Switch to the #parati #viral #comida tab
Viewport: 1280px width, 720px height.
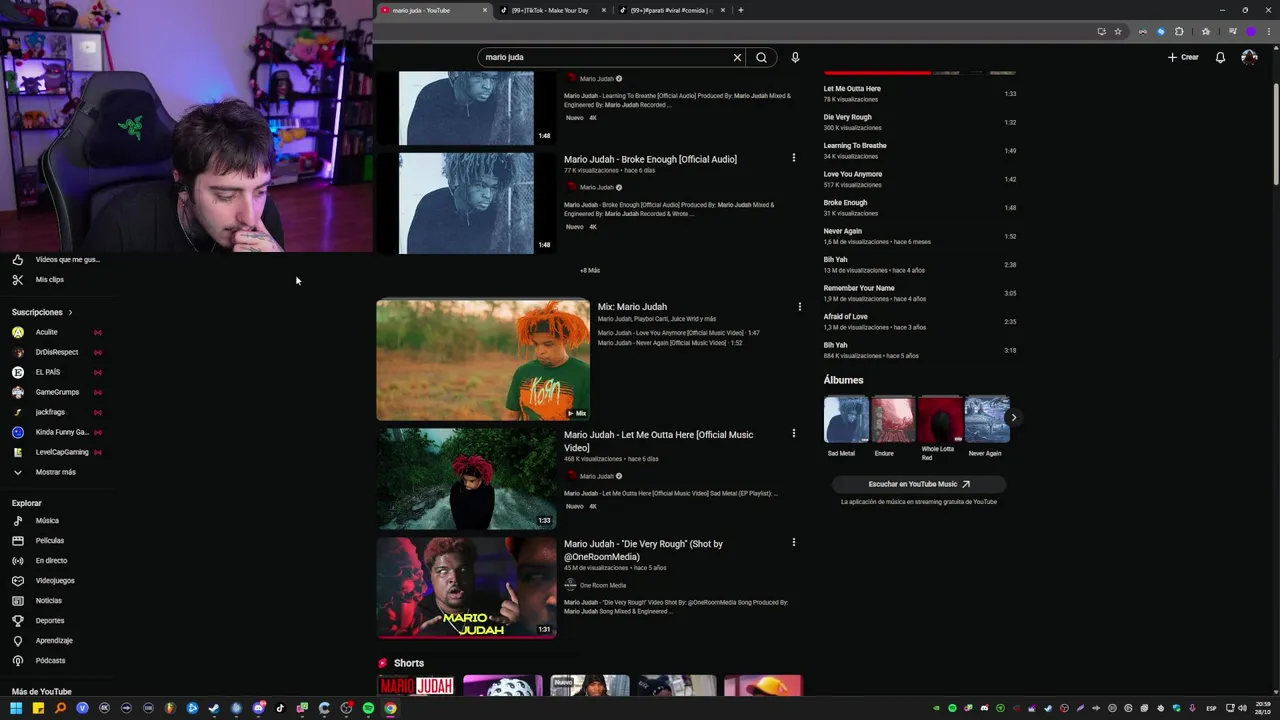(672, 10)
